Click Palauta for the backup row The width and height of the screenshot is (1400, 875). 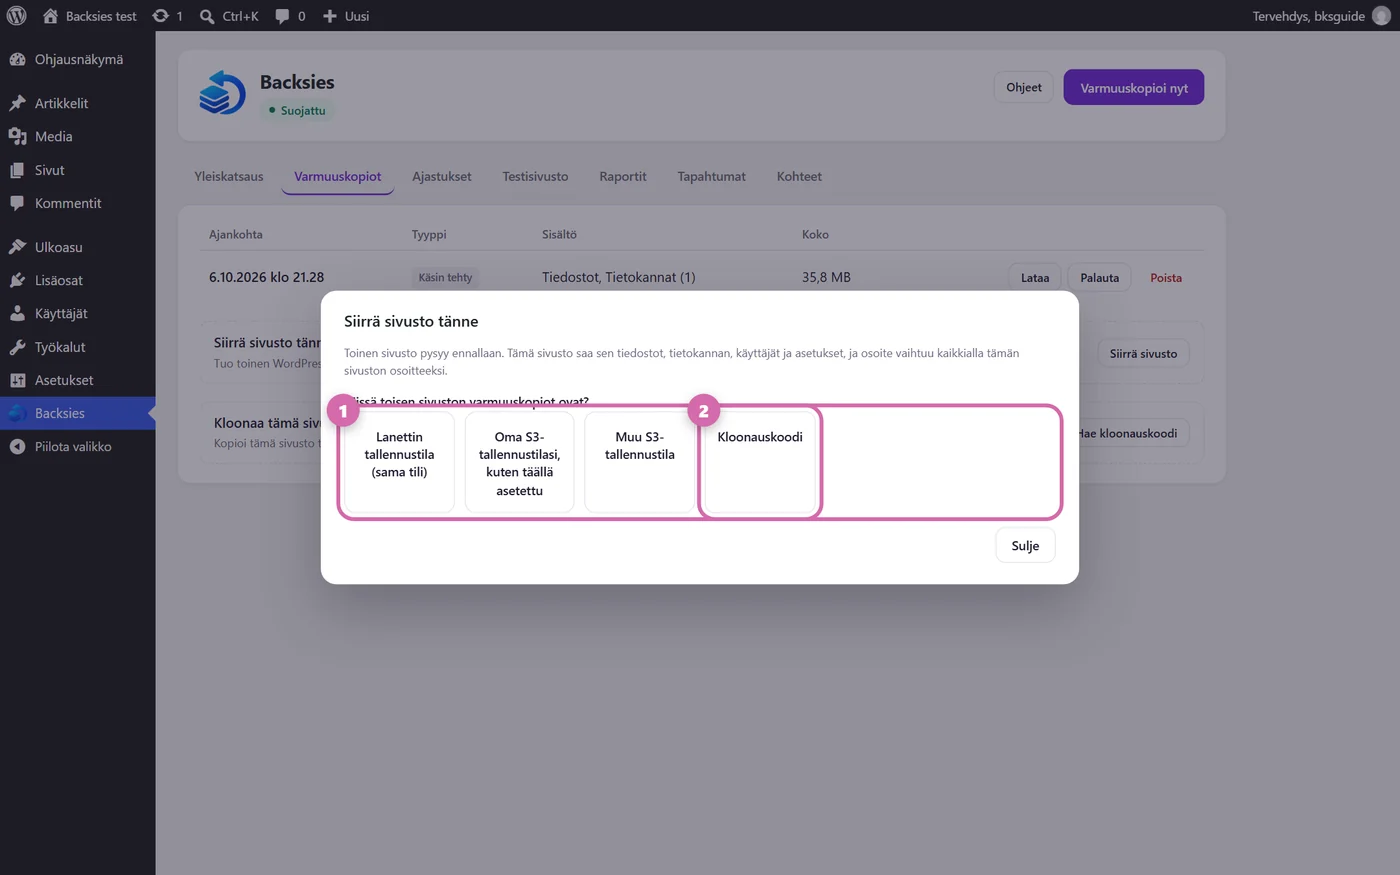tap(1100, 278)
